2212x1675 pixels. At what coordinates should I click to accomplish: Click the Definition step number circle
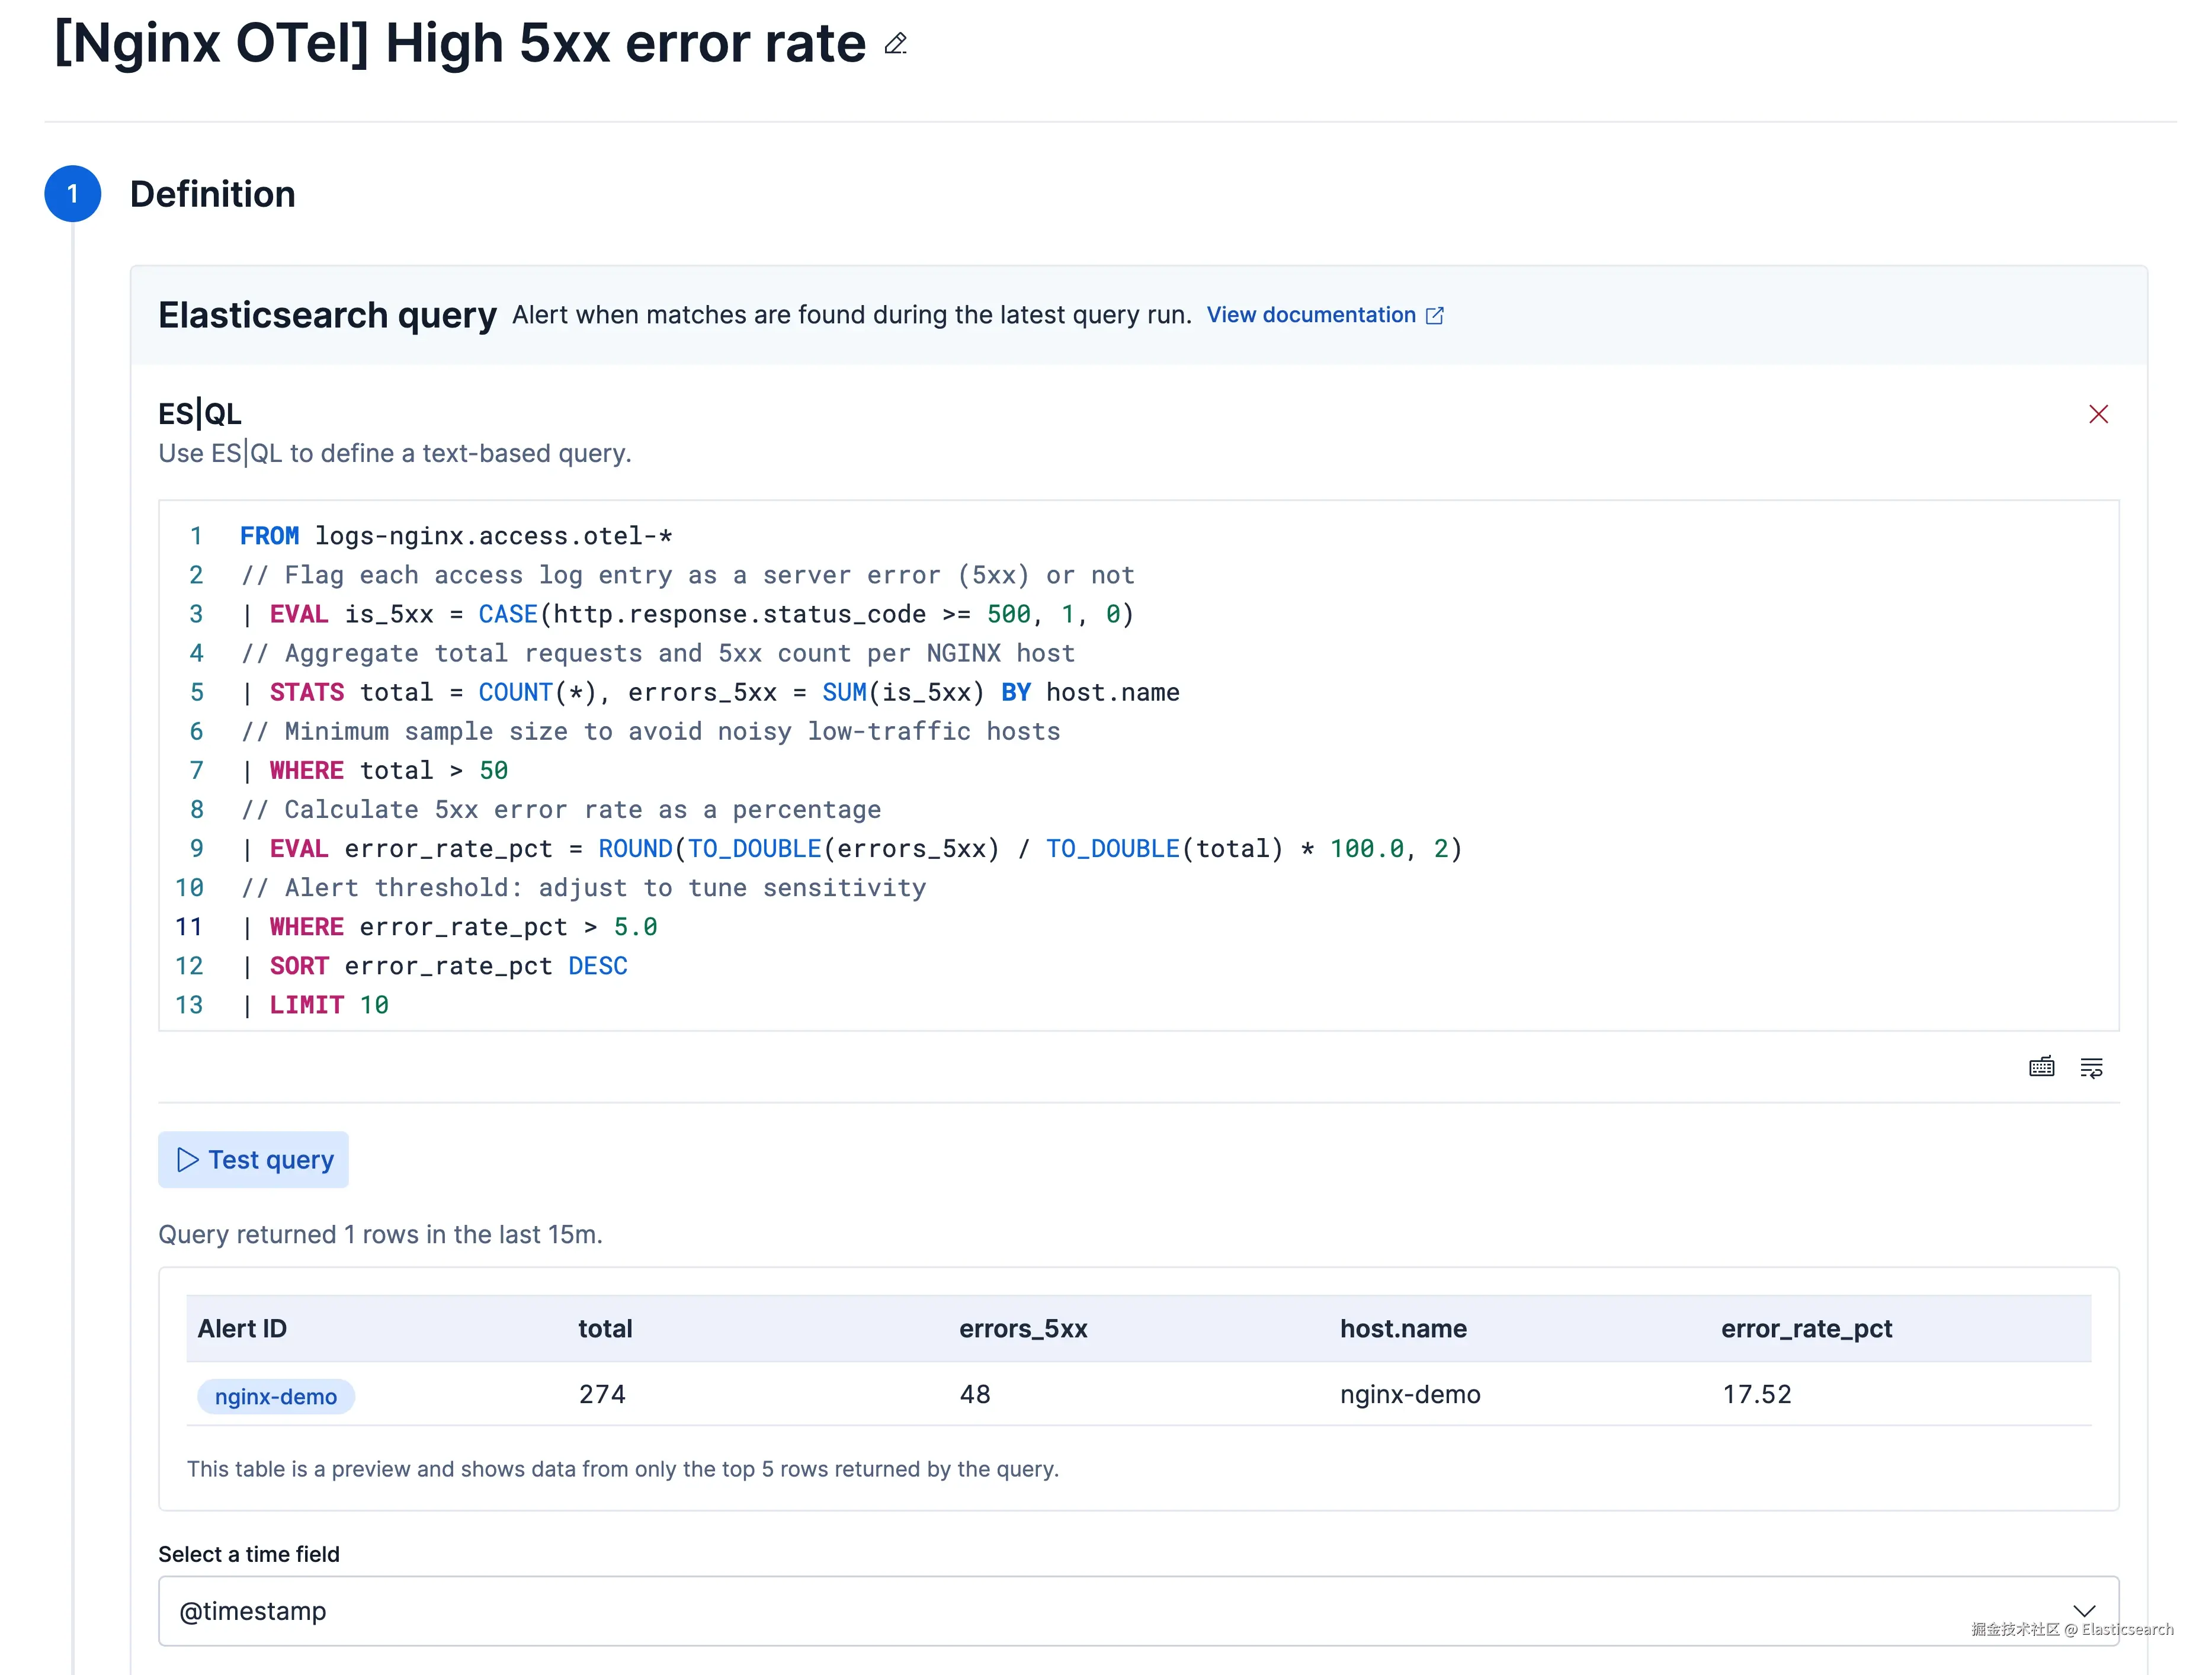[72, 193]
